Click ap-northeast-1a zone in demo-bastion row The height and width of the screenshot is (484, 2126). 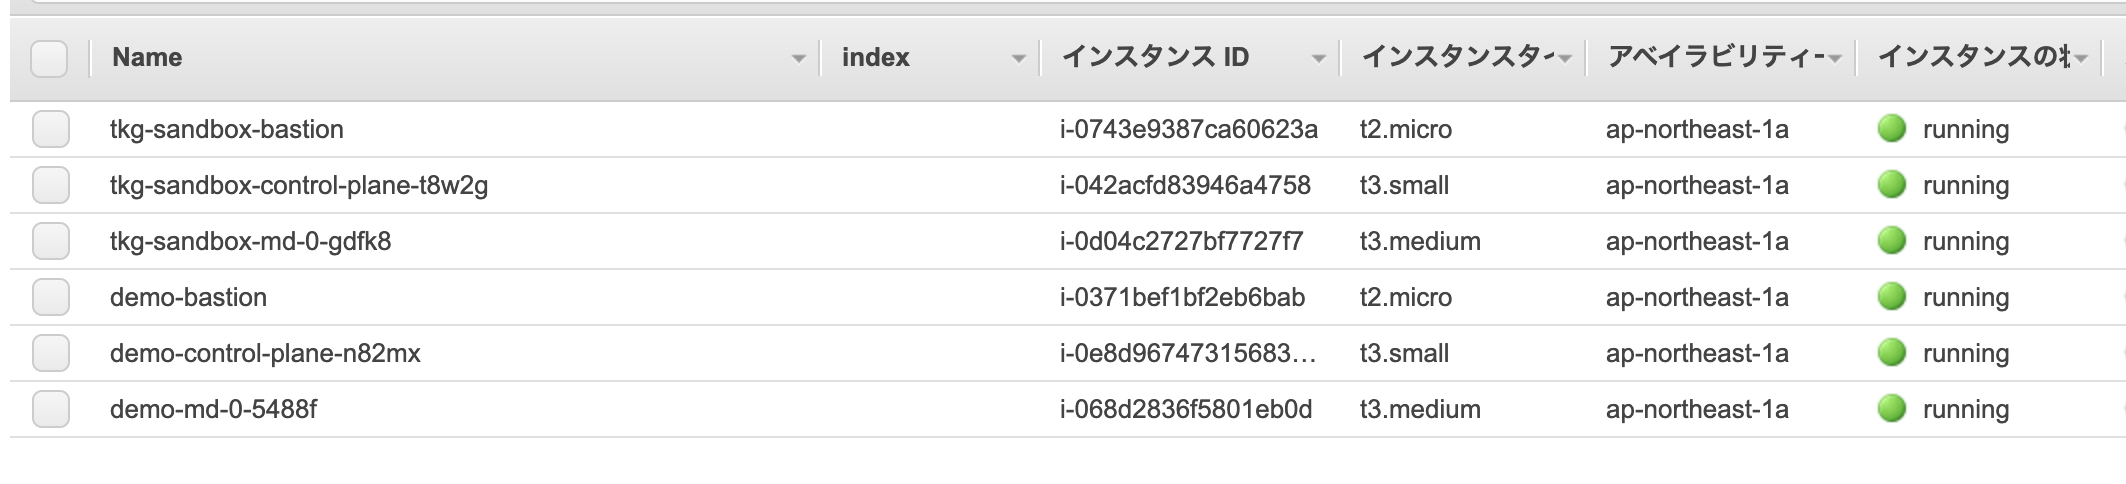click(1697, 297)
